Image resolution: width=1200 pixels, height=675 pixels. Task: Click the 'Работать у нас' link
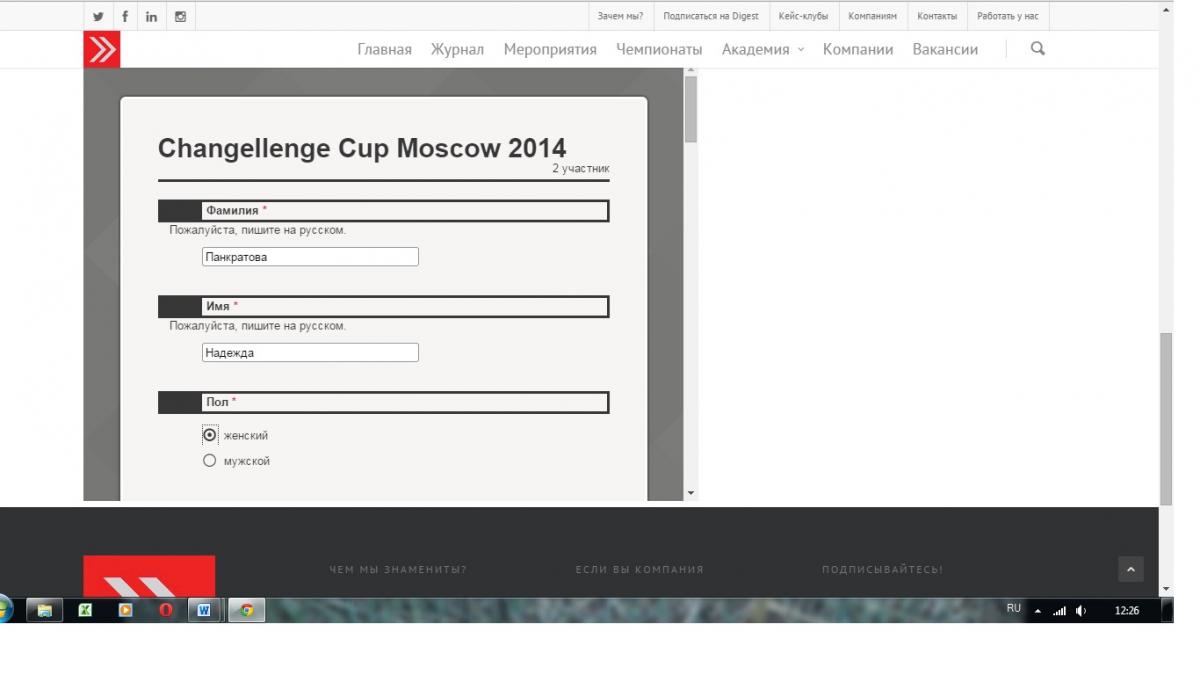[x=1008, y=16]
